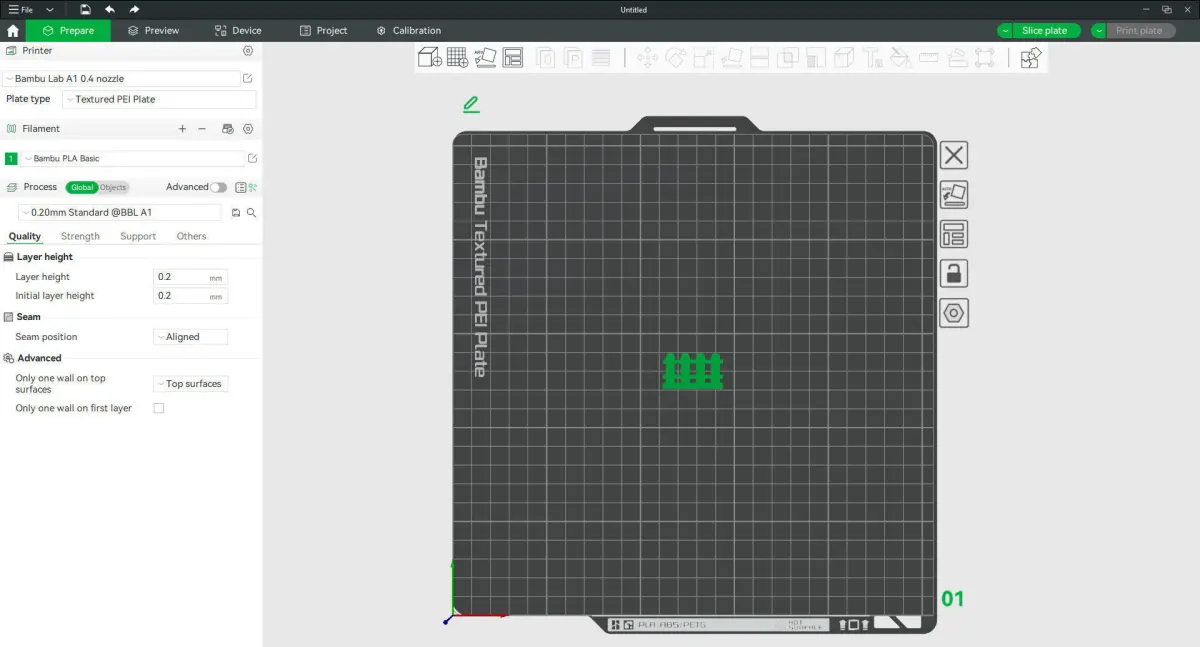This screenshot has height=647, width=1200.
Task: Switch to the Project tab
Action: click(x=323, y=31)
